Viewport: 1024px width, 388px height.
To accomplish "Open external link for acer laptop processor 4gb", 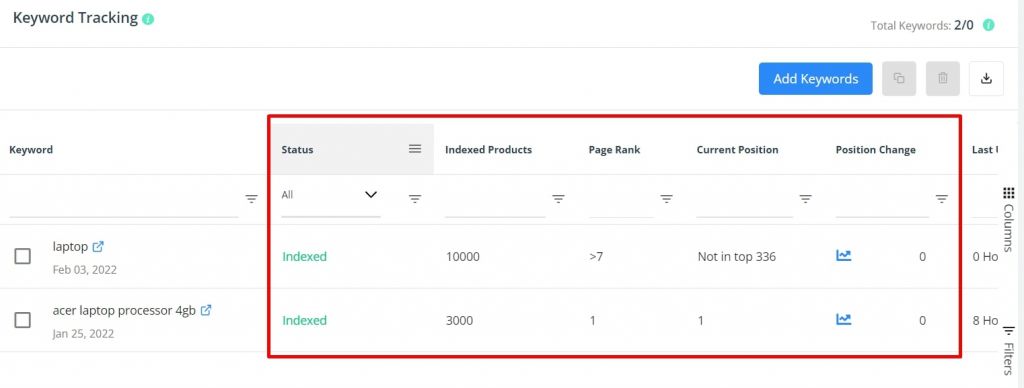I will 206,310.
